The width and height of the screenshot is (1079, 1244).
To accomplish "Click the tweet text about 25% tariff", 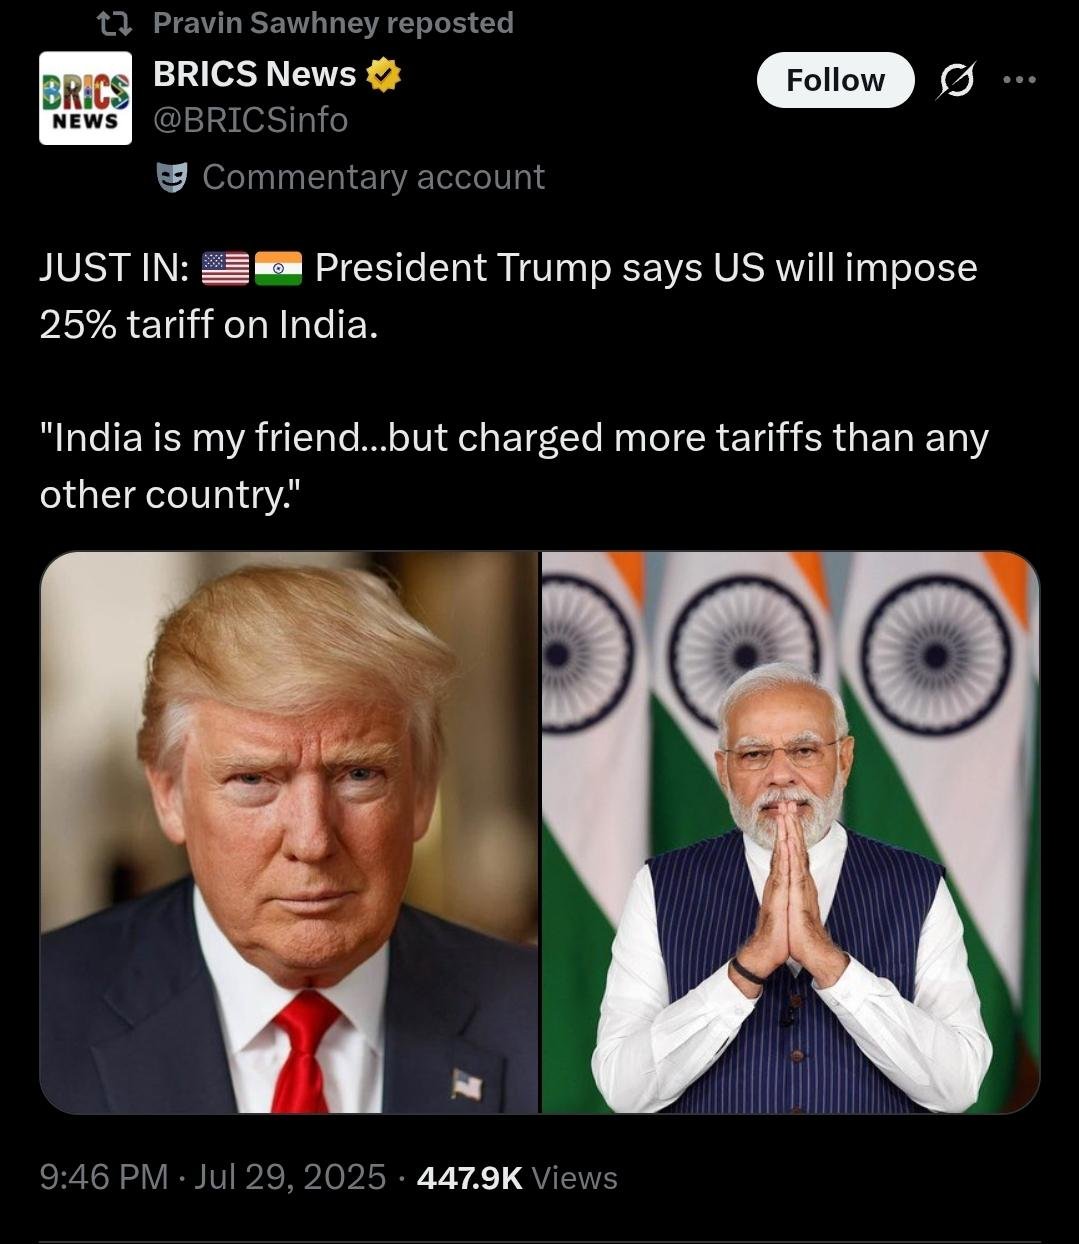I will [x=508, y=296].
